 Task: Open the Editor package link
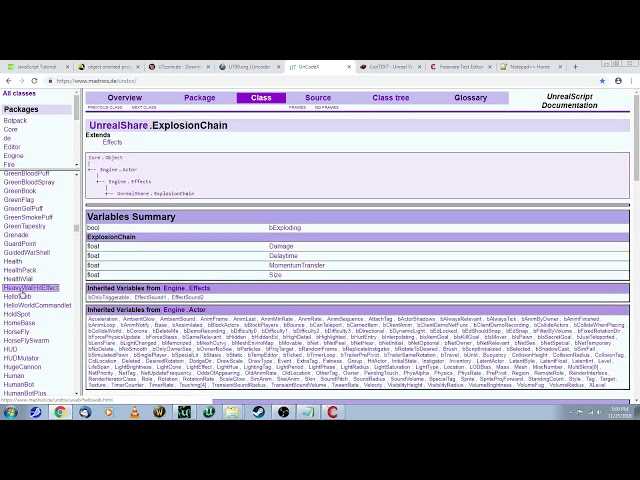(x=12, y=147)
